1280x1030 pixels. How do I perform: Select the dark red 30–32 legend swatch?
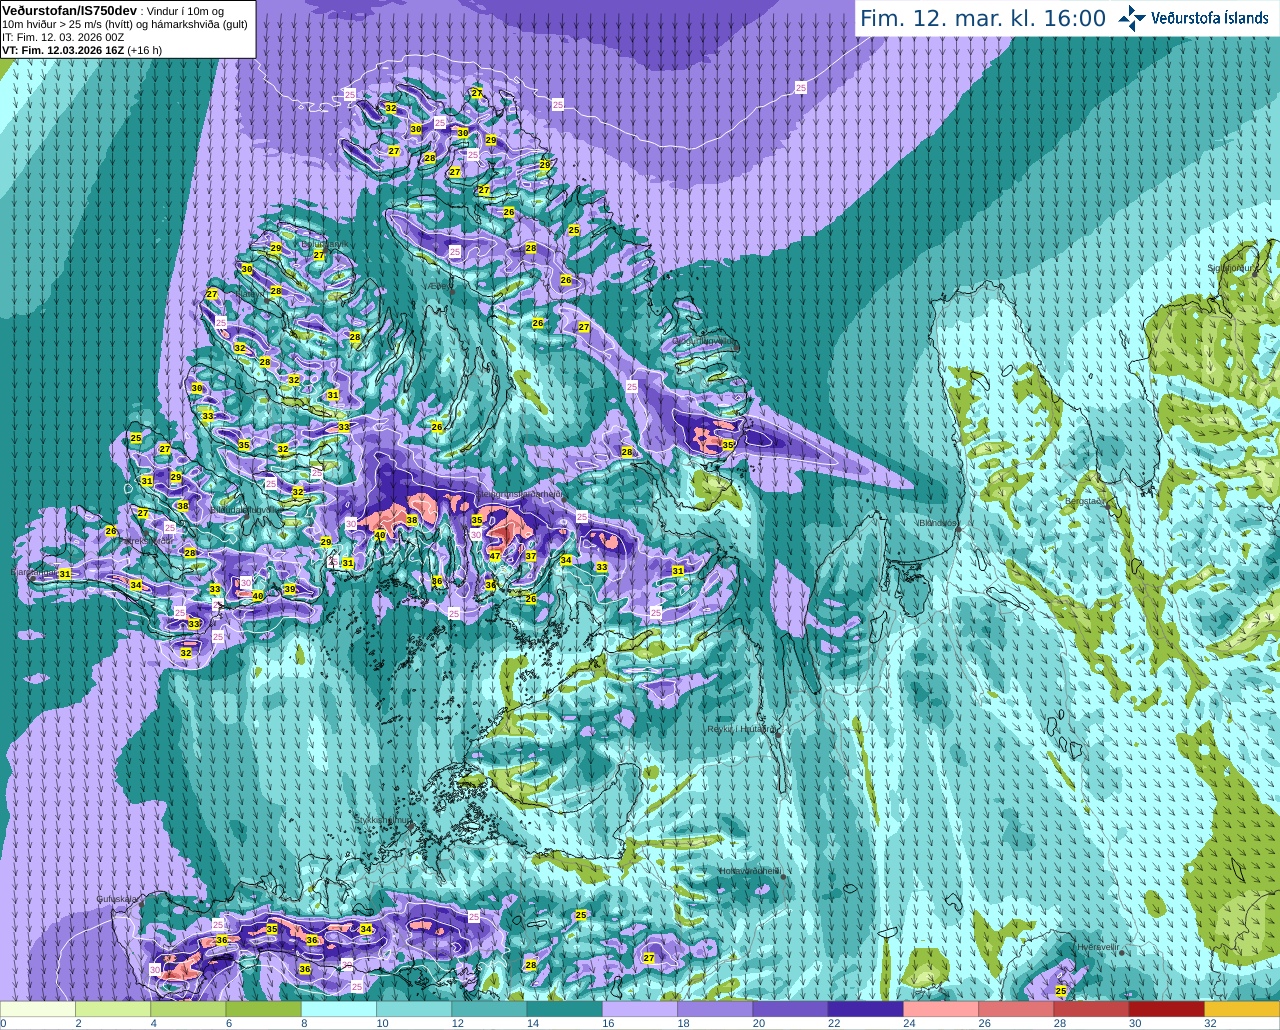pos(1166,1009)
